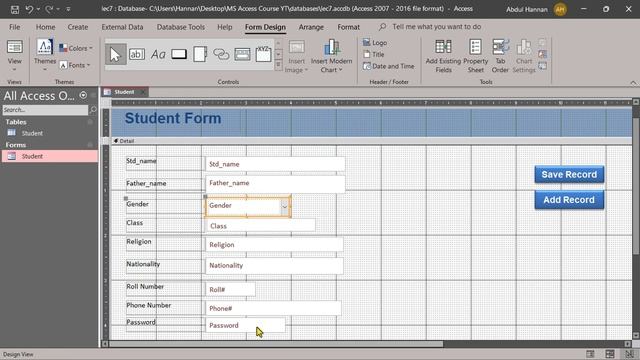640x360 pixels.
Task: Open the Help tab
Action: (224, 27)
